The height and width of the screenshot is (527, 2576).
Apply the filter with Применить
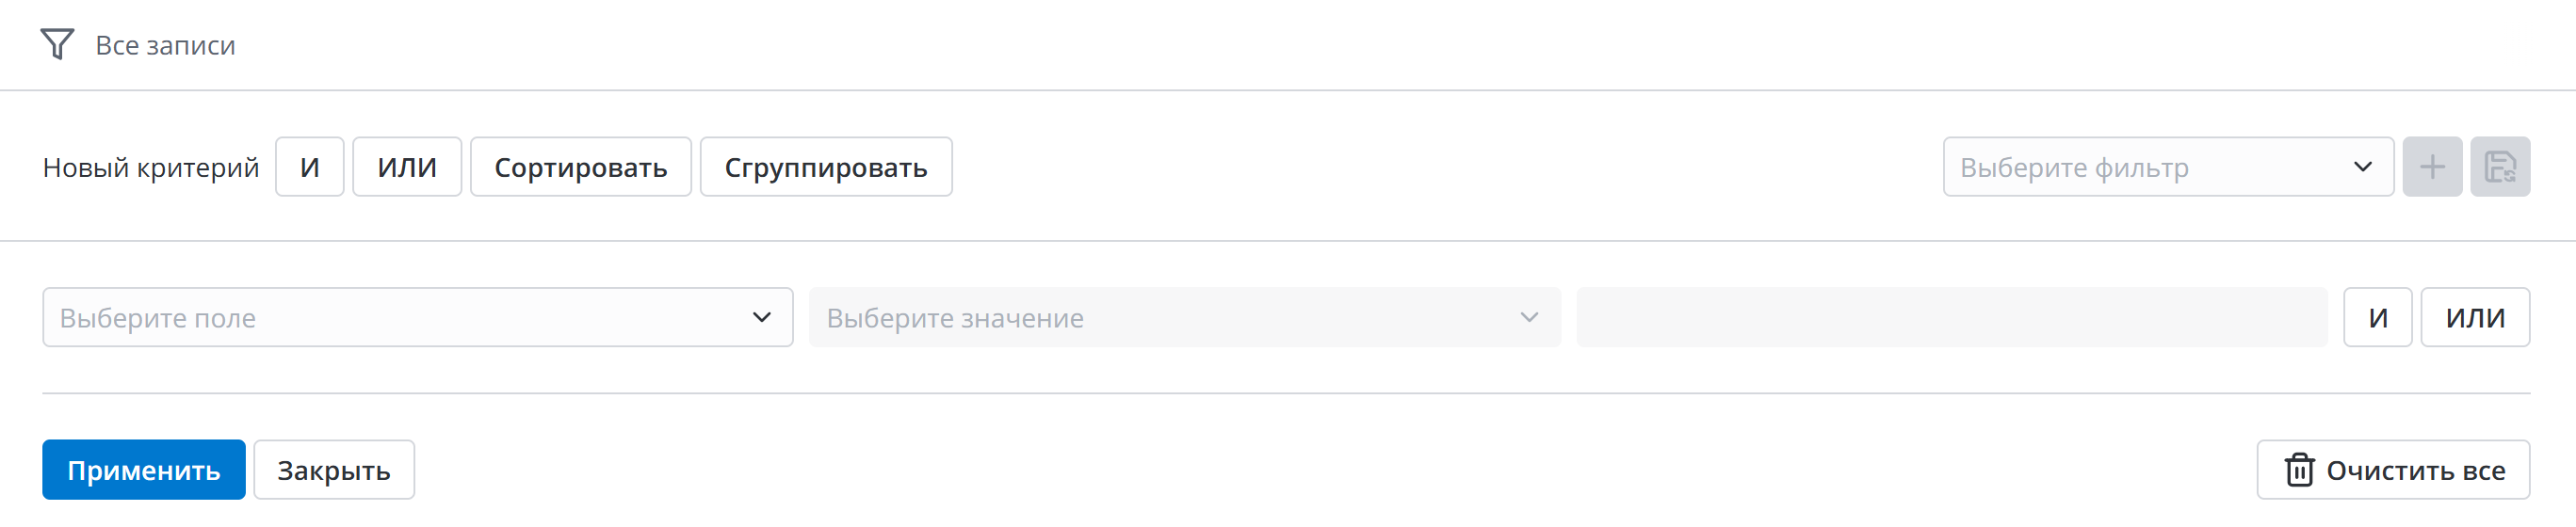[143, 470]
